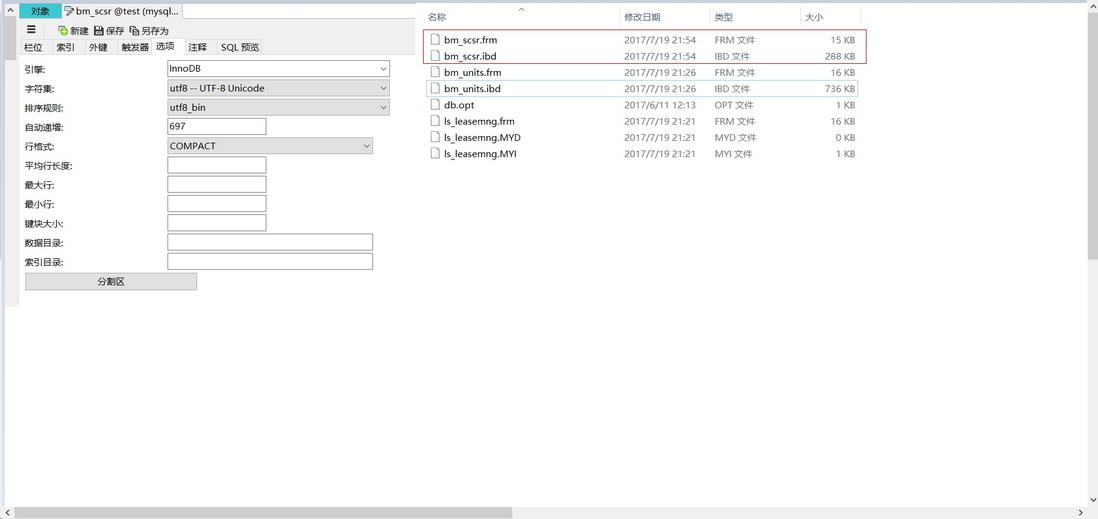Click the 最大行 input field

click(x=217, y=184)
